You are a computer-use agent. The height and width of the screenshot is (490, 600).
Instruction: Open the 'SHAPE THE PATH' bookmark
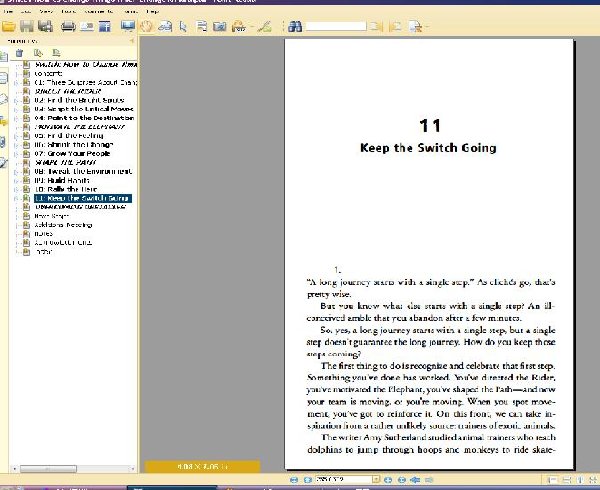(65, 162)
